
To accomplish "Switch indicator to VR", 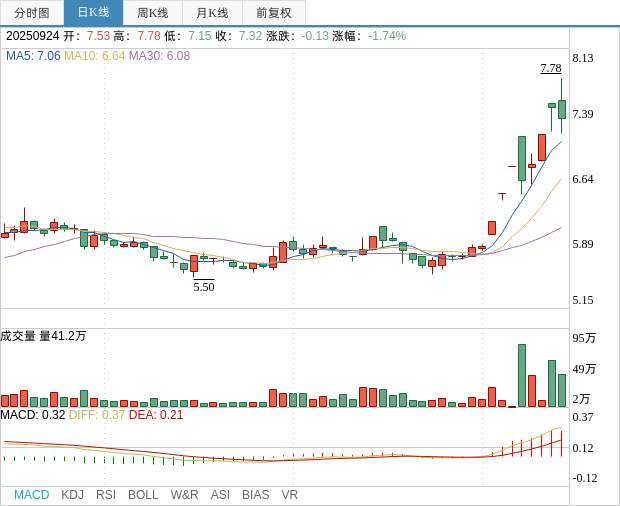I will (x=289, y=495).
